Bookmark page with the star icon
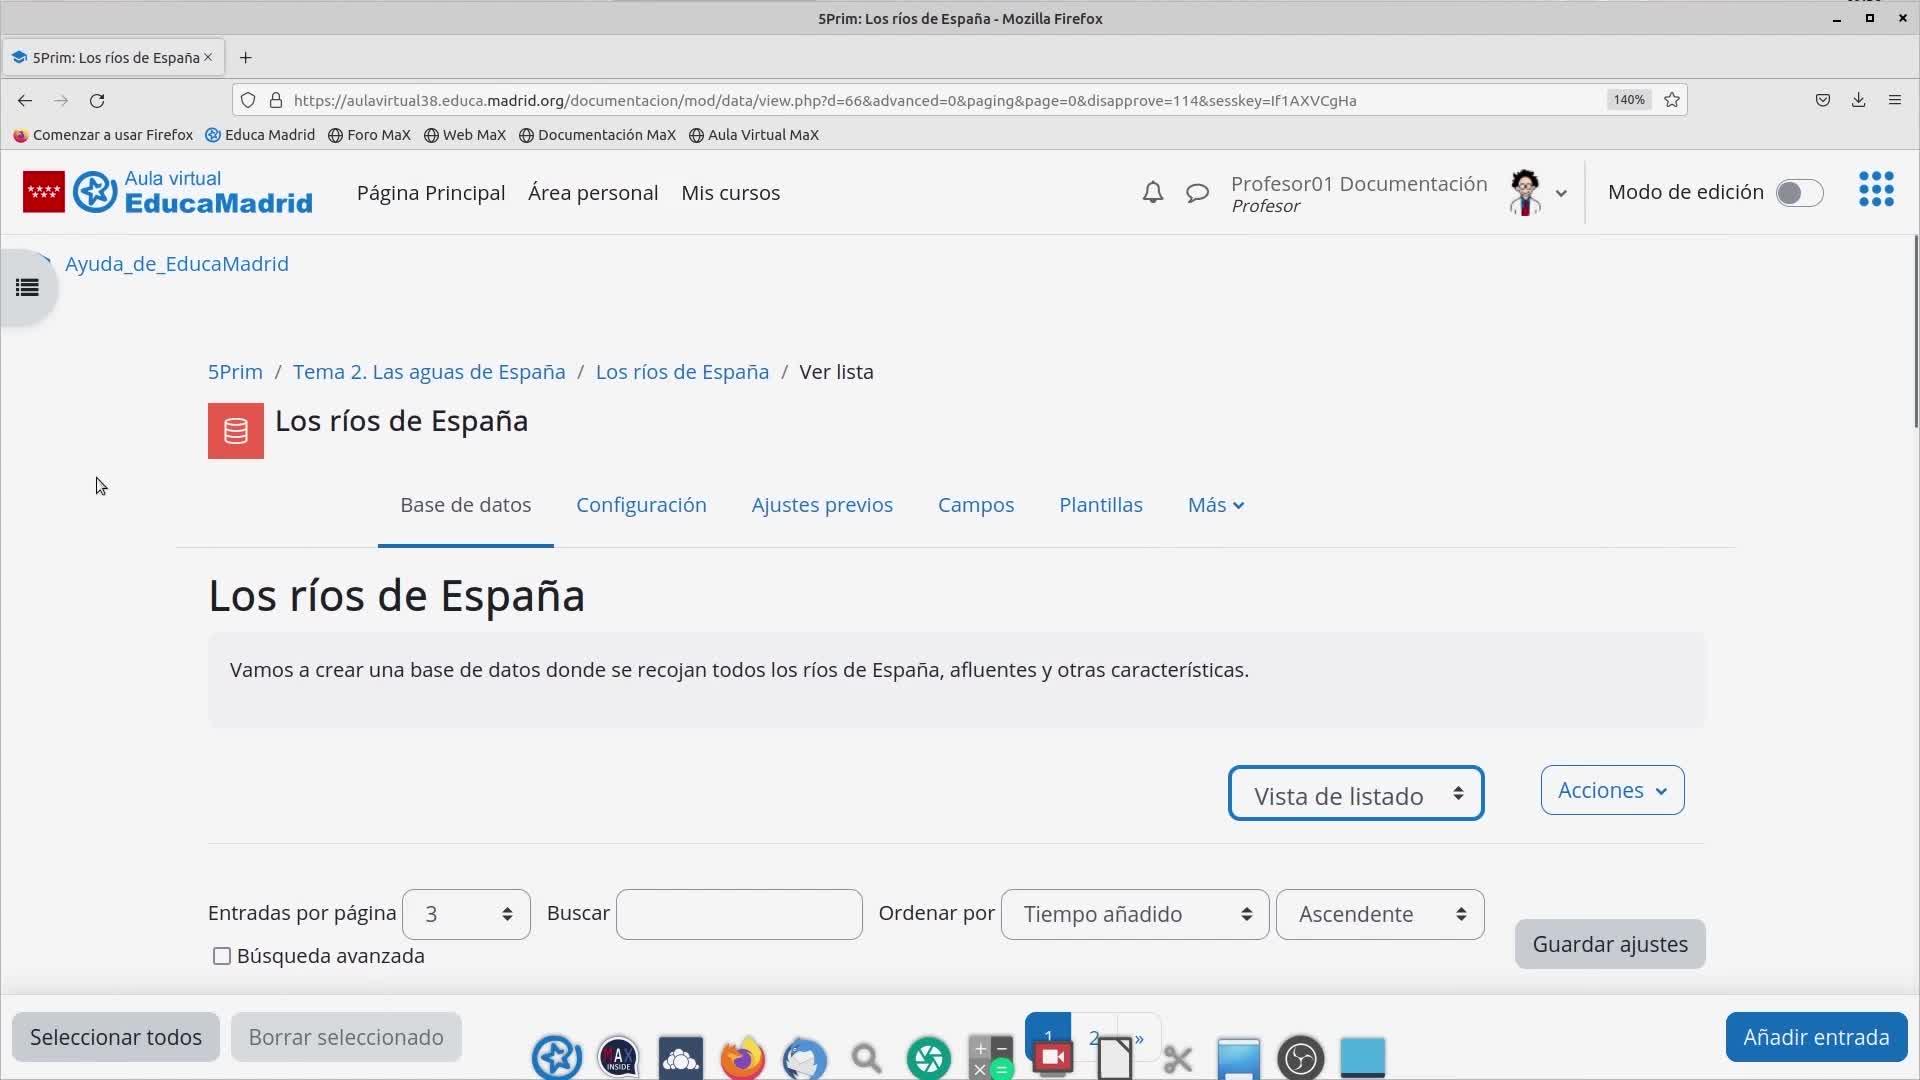 pos(1671,100)
